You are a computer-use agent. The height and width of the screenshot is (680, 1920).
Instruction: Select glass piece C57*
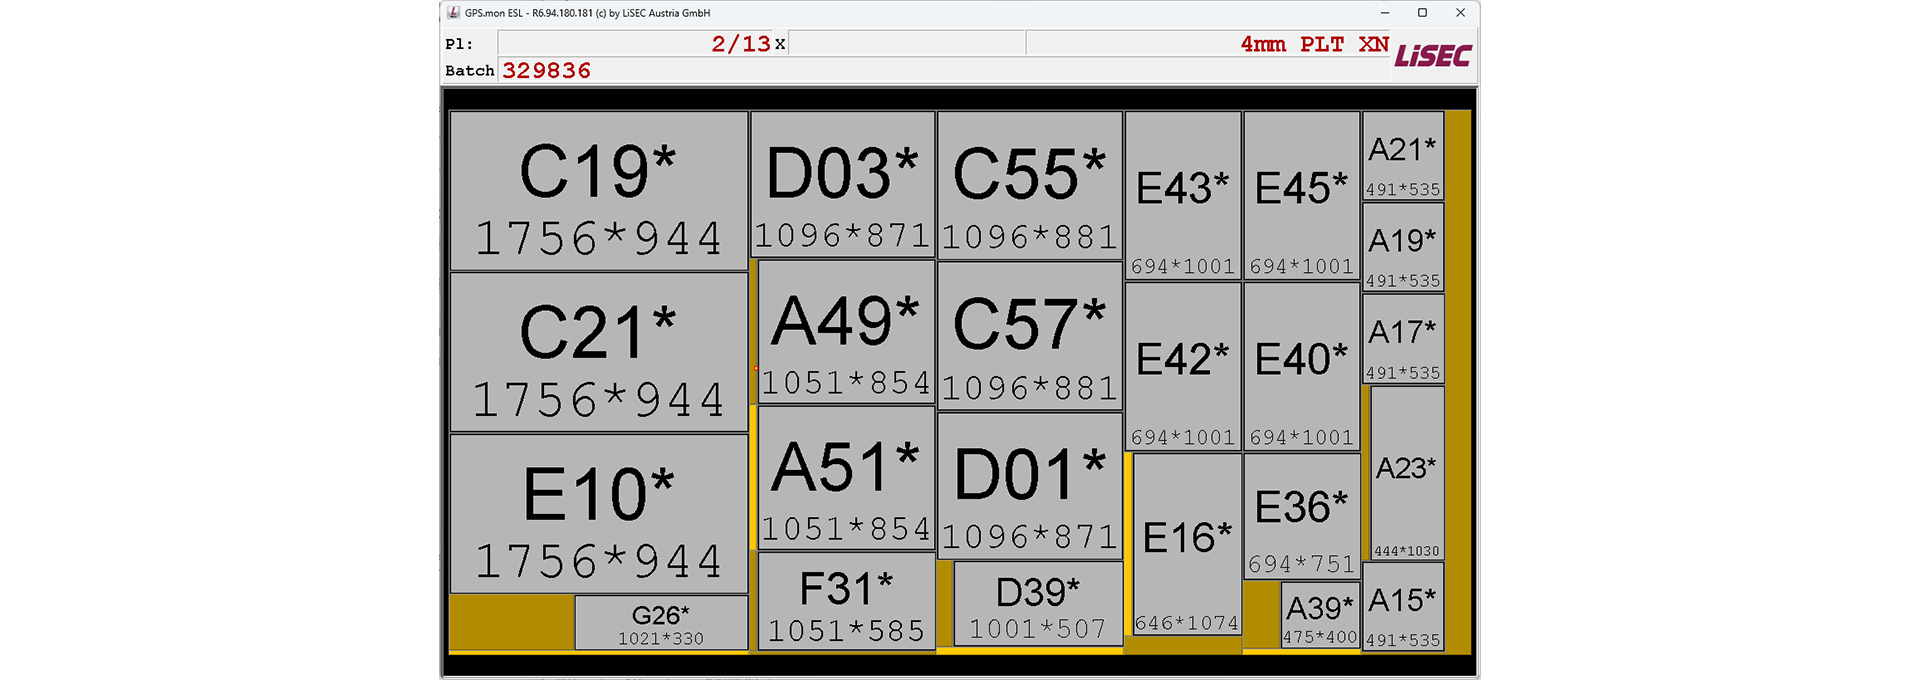pyautogui.click(x=1030, y=337)
